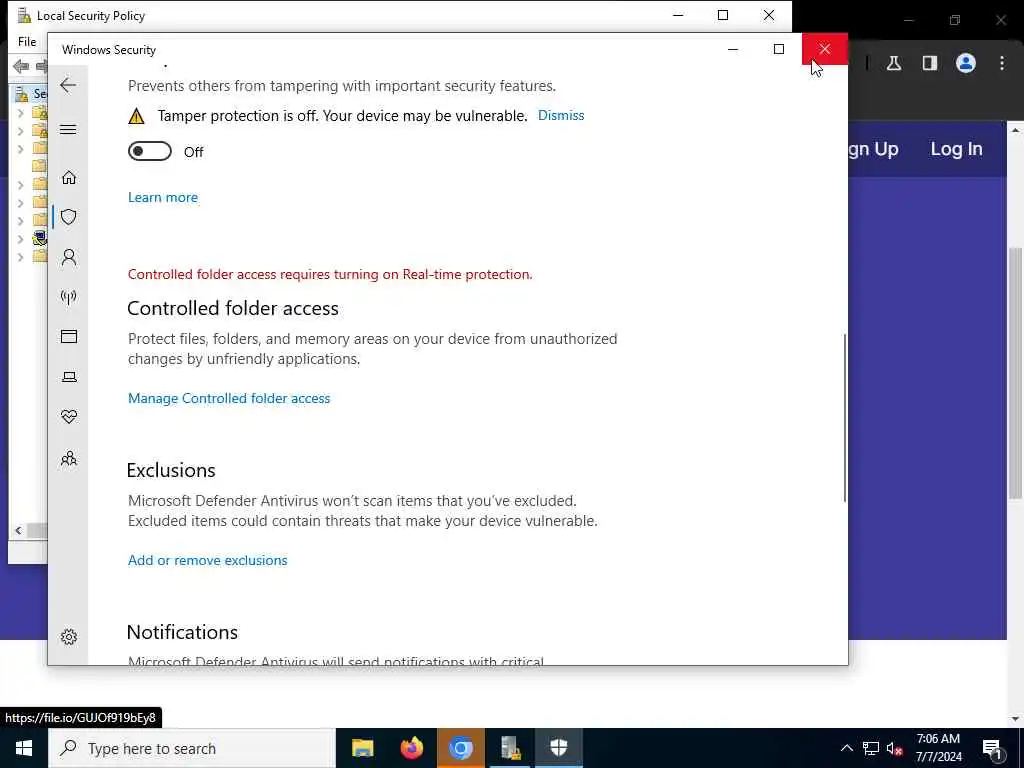Open the clock showing 7:06 AM
Viewport: 1024px width, 768px height.
(938, 748)
